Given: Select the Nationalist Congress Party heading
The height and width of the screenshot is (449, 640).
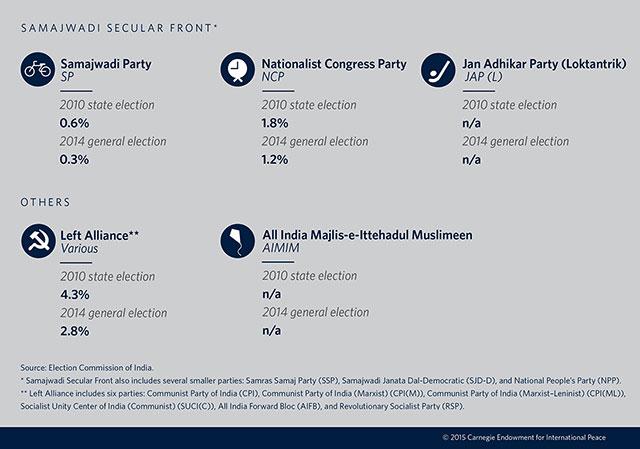Looking at the screenshot, I should point(334,64).
